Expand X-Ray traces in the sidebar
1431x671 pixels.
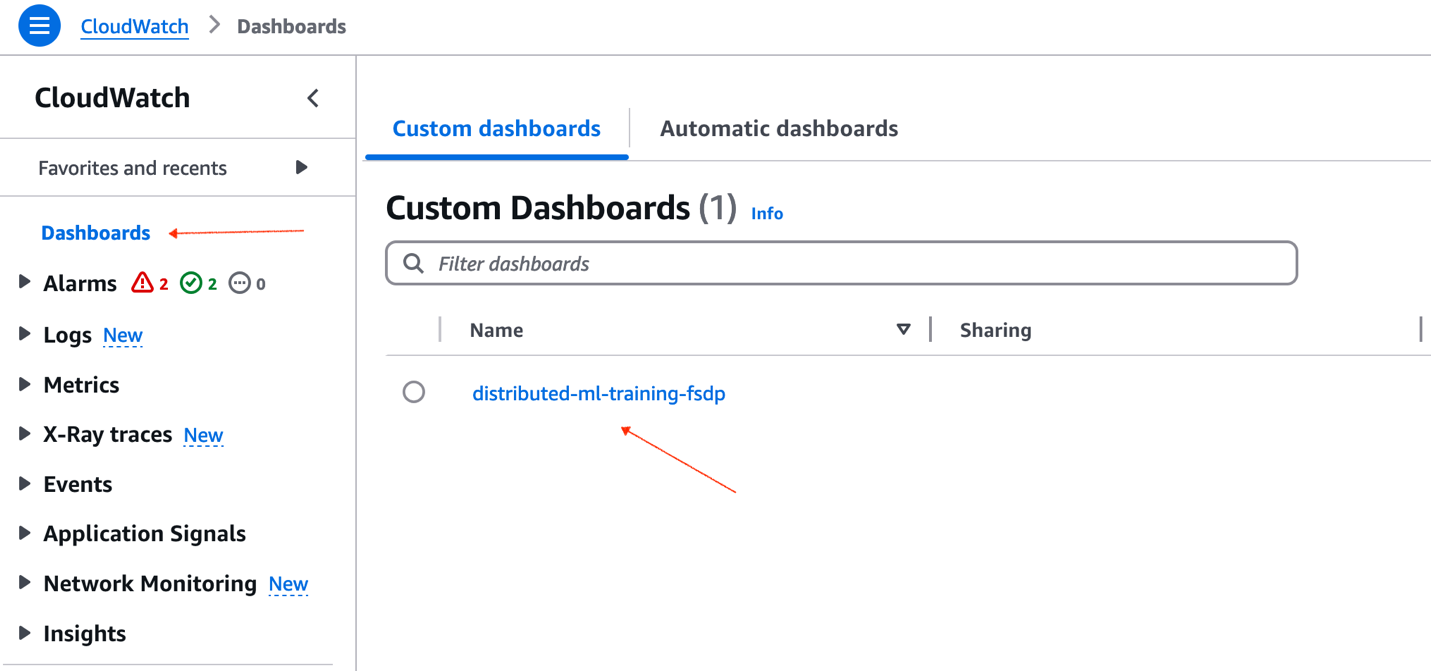[23, 434]
